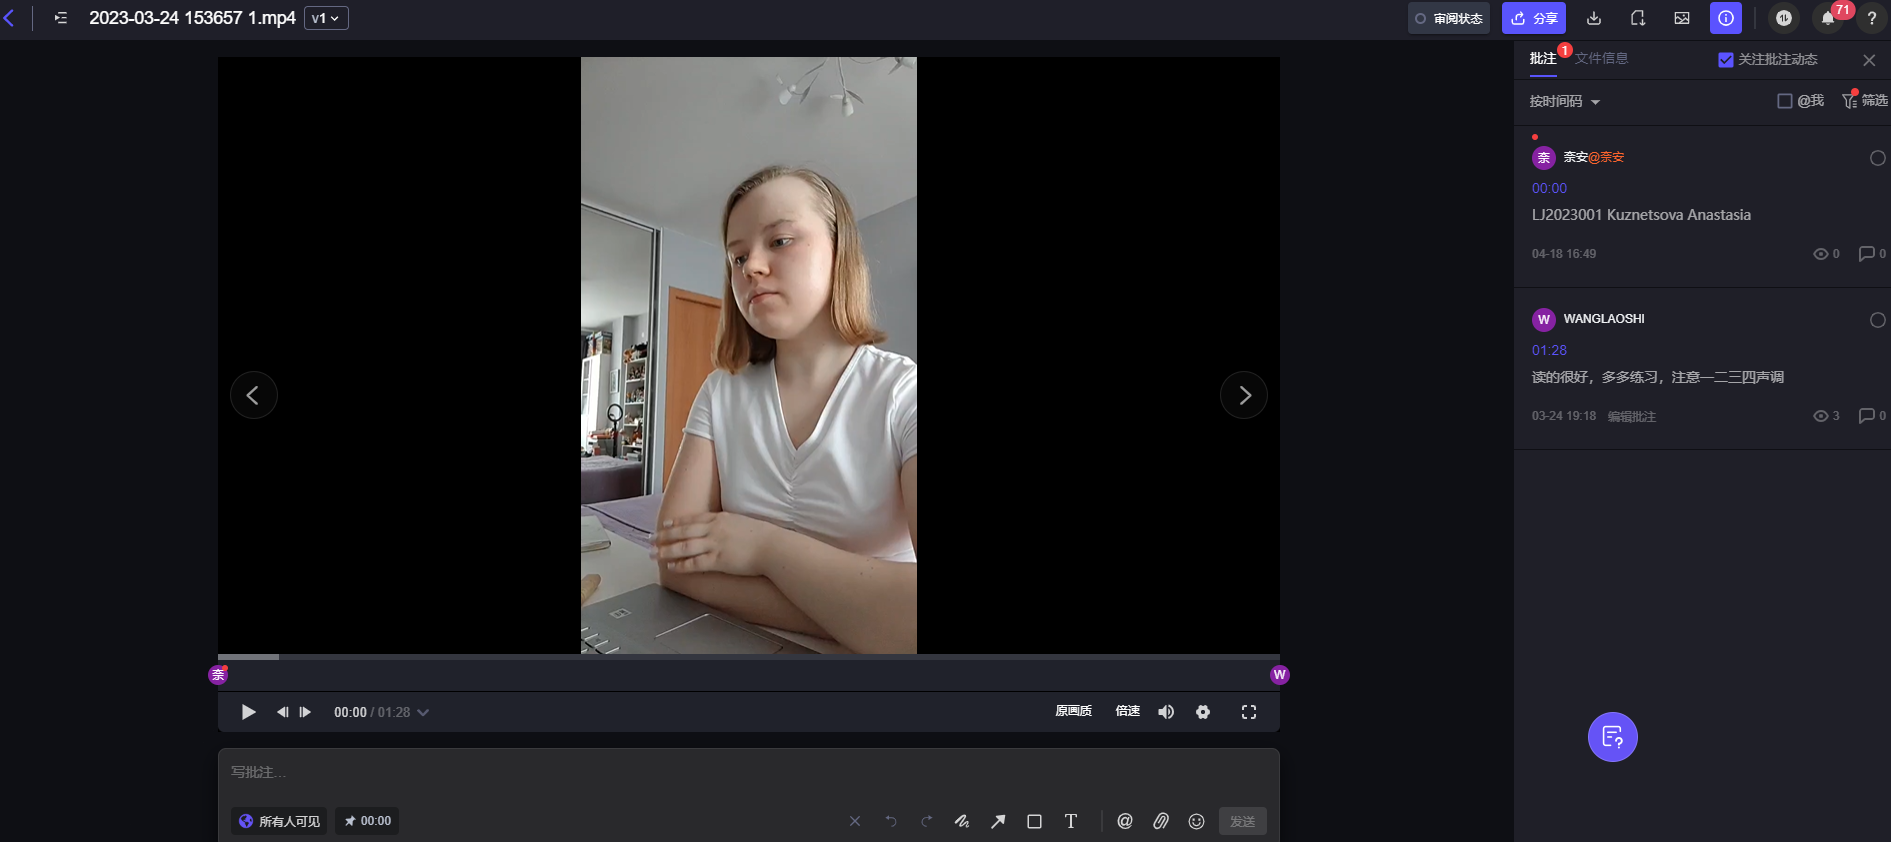Select the arrow drawing tool
The width and height of the screenshot is (1891, 842).
pyautogui.click(x=998, y=821)
